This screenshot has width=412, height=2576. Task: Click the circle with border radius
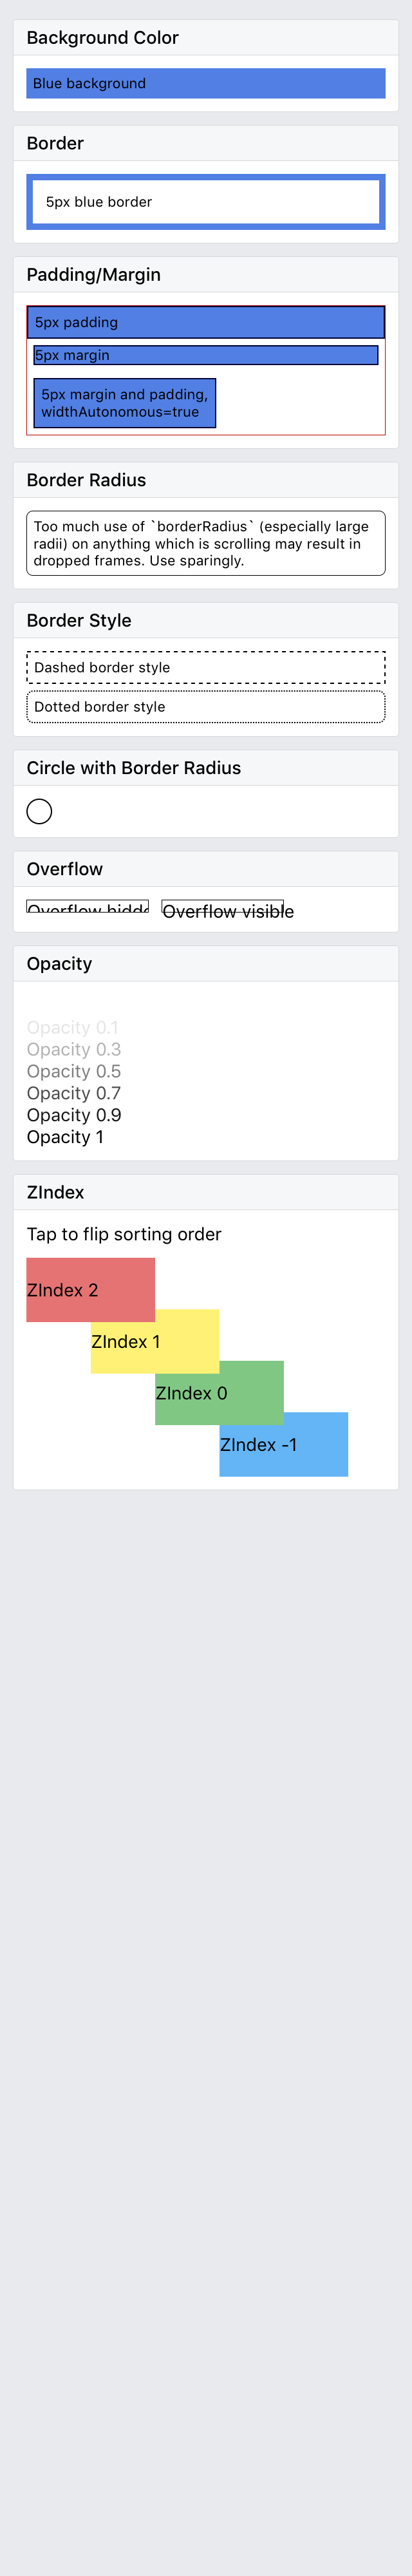(x=39, y=811)
